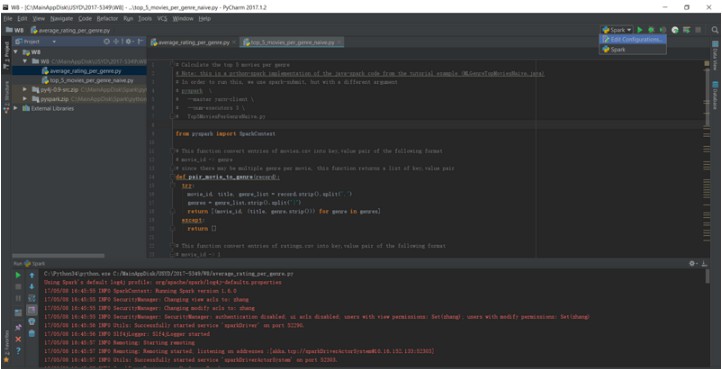Close the average_rating_per_genre.py editor tab
722x369 pixels.
[234, 42]
